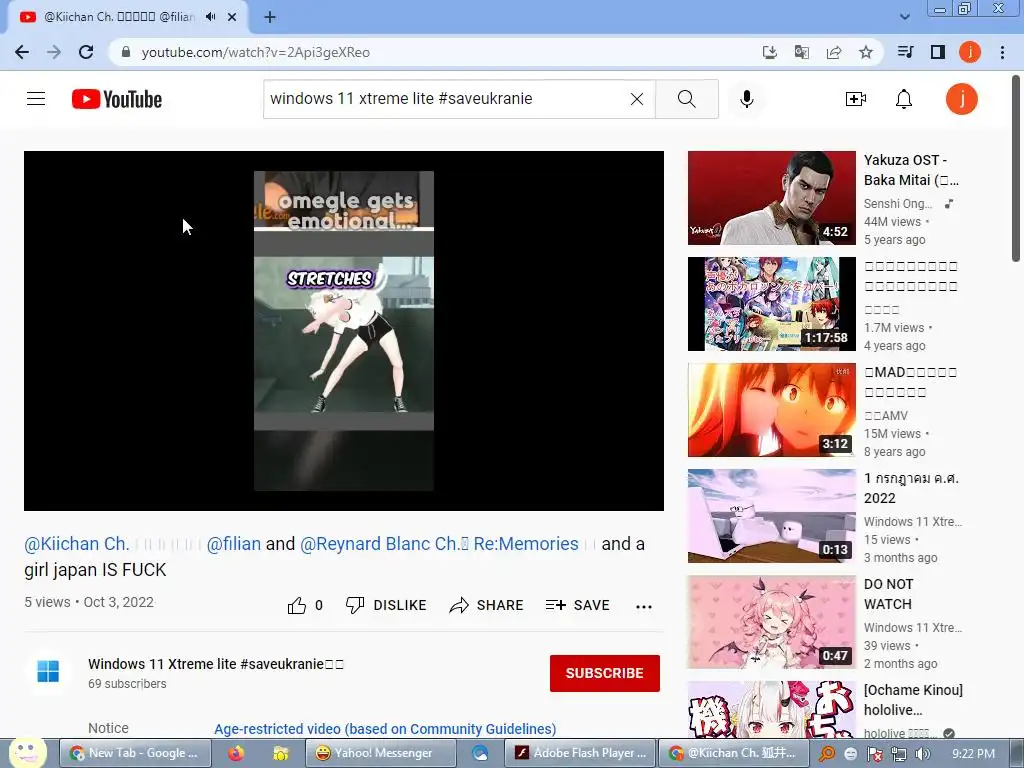The width and height of the screenshot is (1024, 768).
Task: Open the three-dot more actions menu under the video
Action: (x=644, y=607)
